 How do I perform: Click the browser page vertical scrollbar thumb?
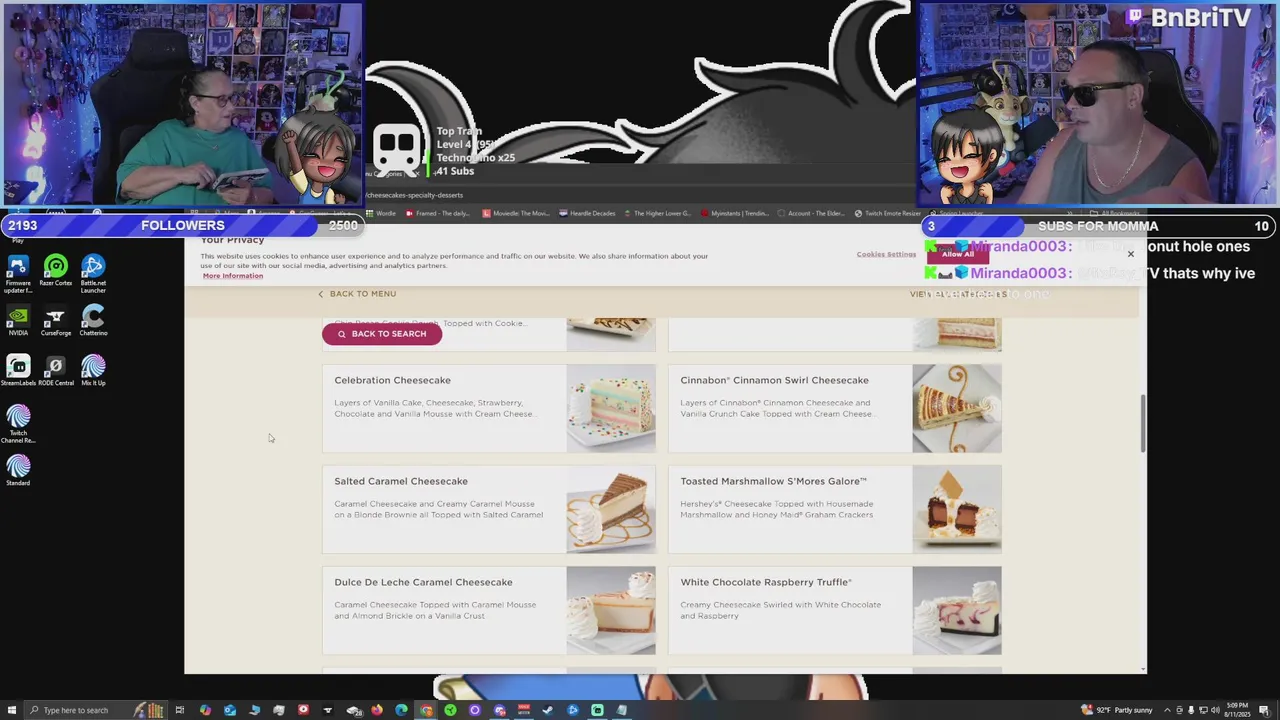click(x=1143, y=423)
